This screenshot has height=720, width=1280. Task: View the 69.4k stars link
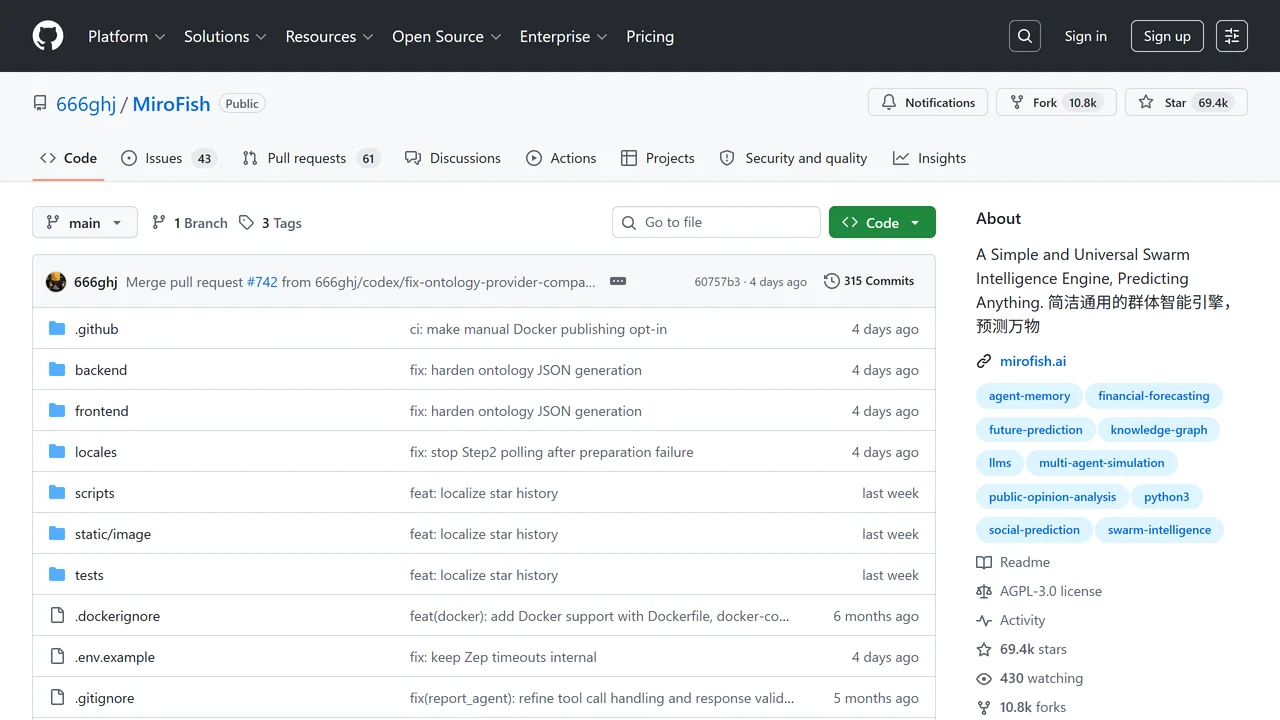pos(1022,649)
